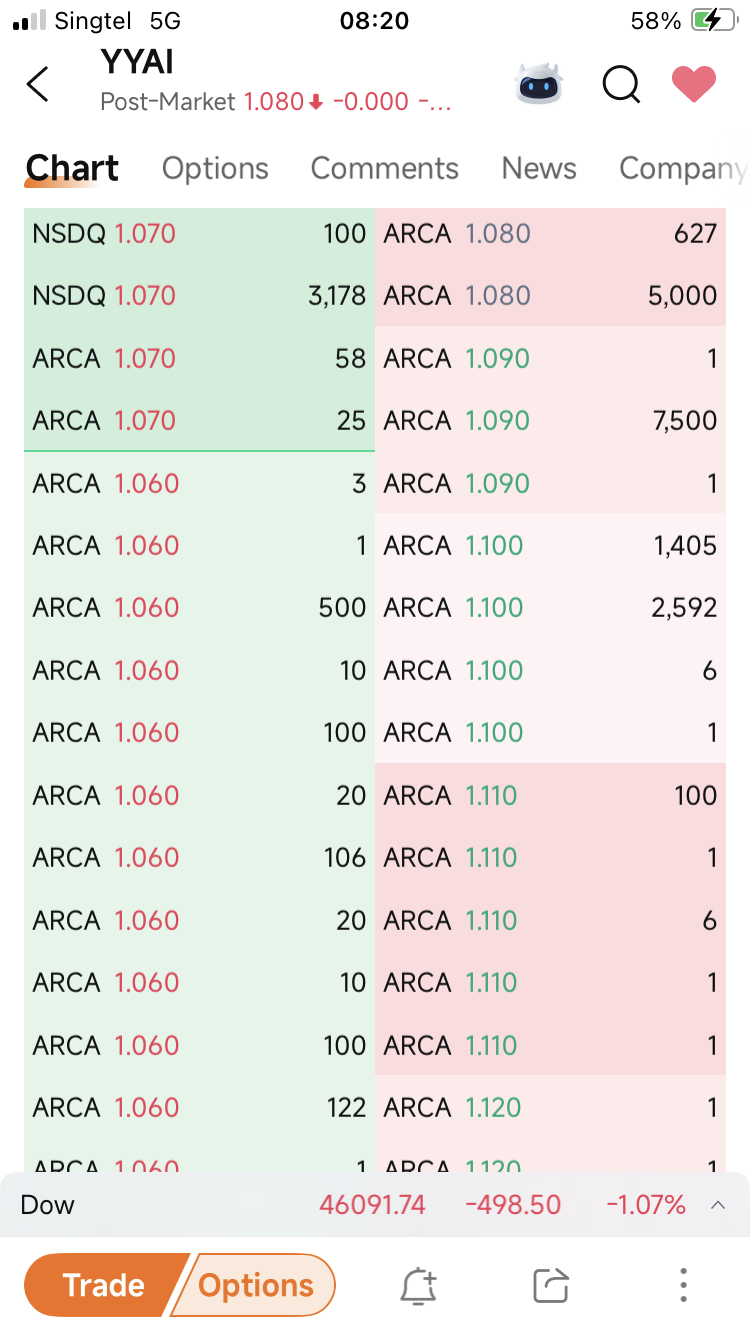
Task: Tap the back arrow icon
Action: click(38, 84)
